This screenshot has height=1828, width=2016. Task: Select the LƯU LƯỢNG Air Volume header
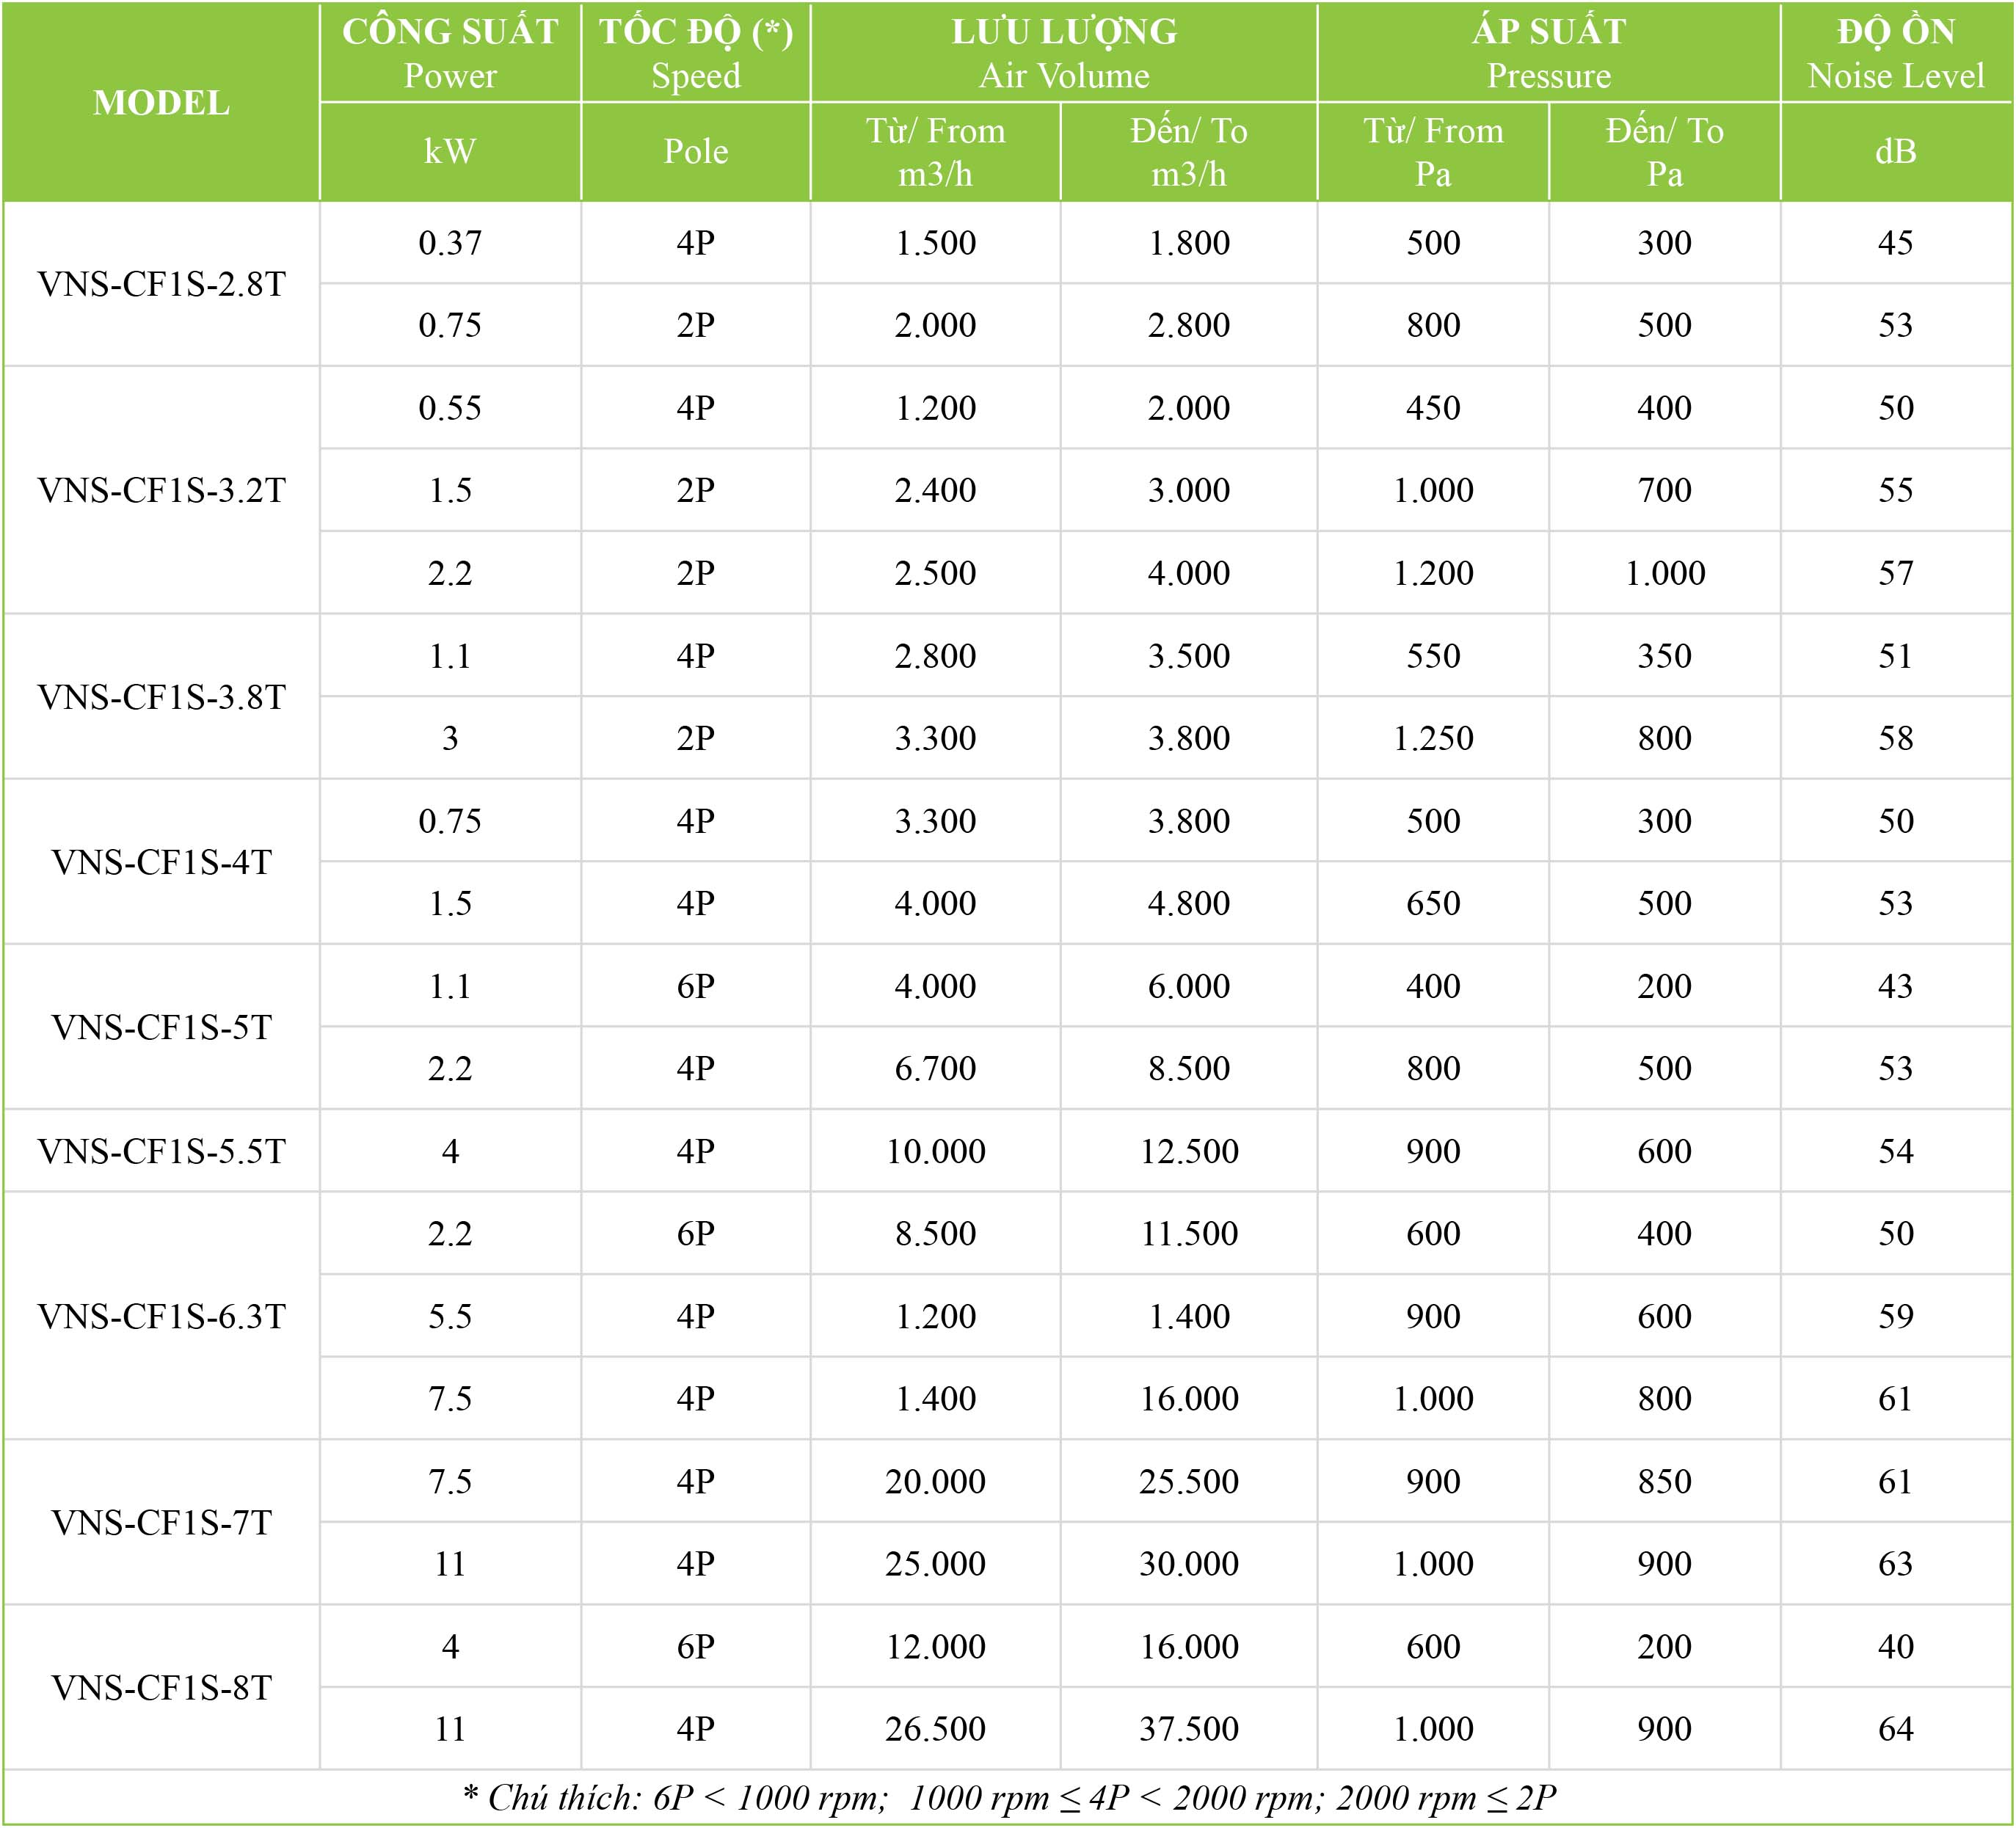pyautogui.click(x=1064, y=53)
